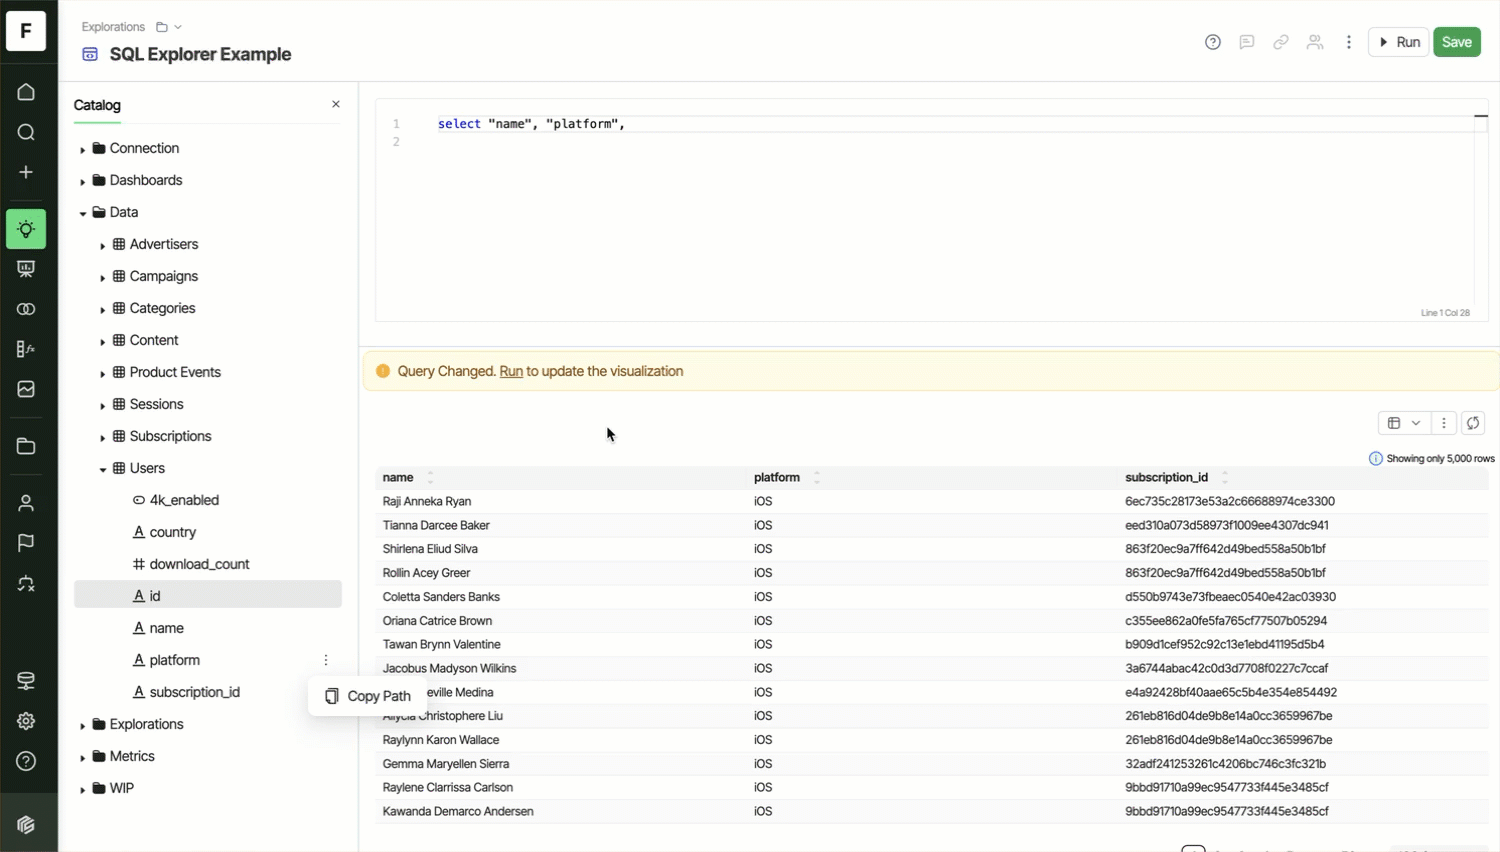
Task: Sort by the name column
Action: point(431,477)
